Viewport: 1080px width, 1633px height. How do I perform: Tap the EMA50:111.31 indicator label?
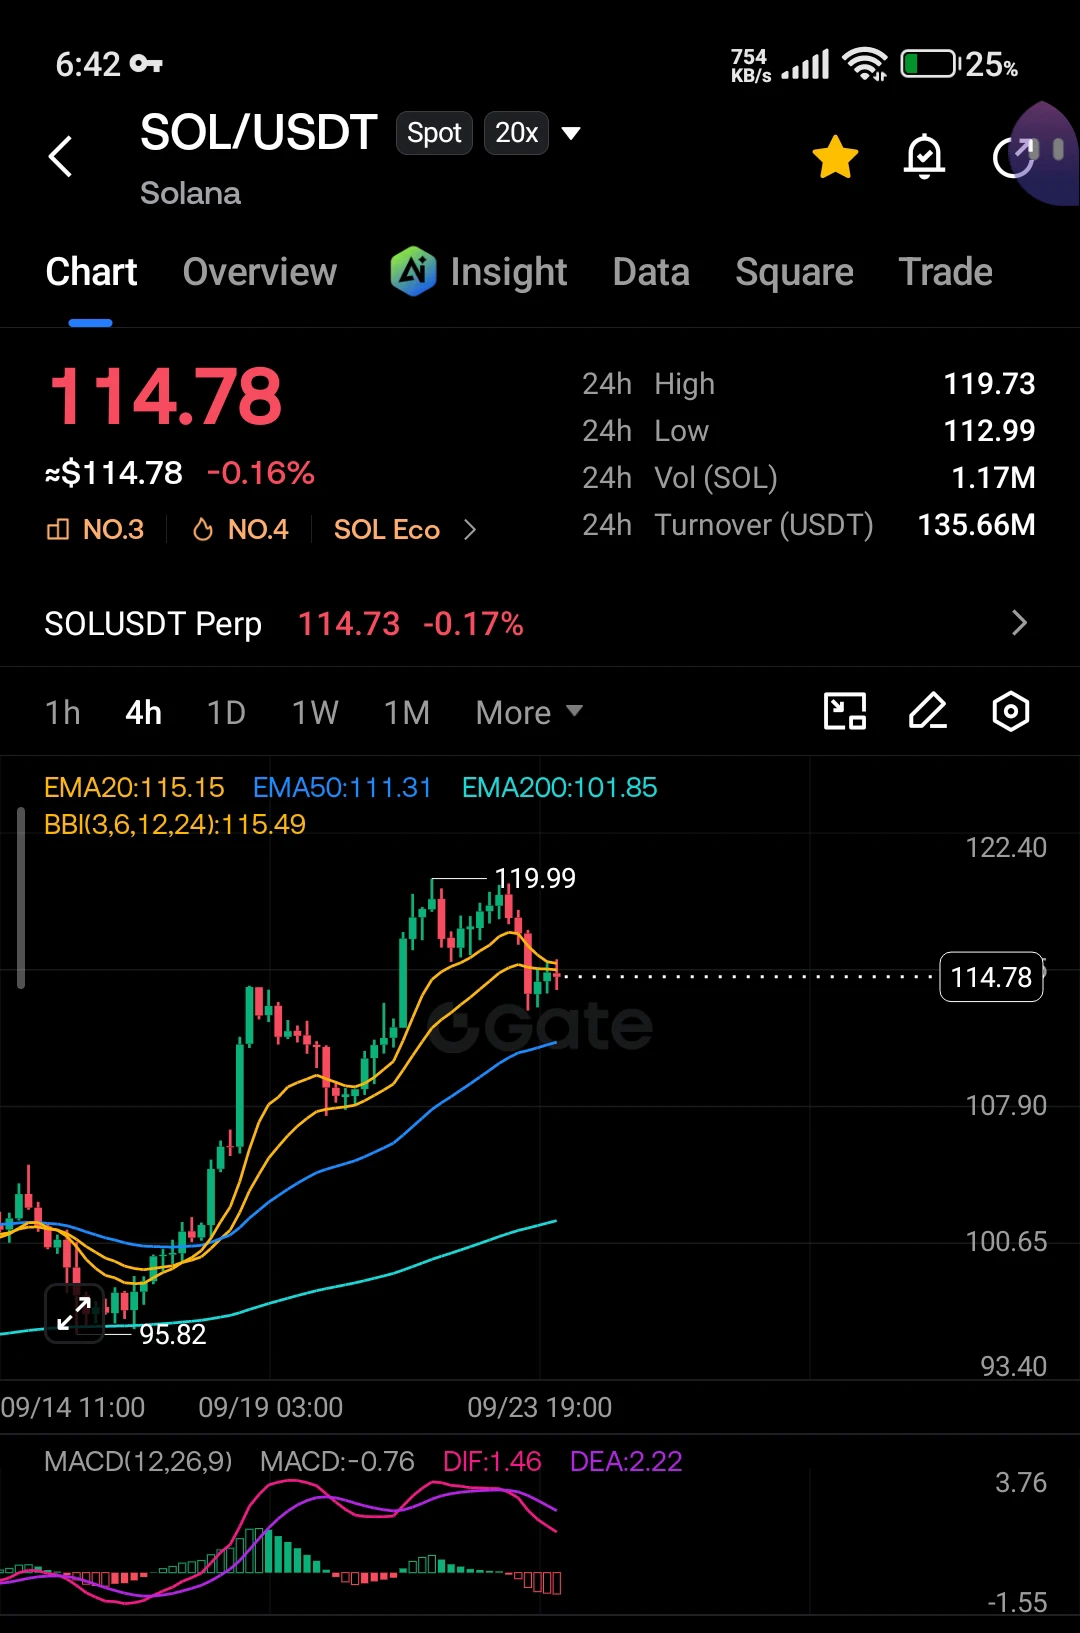pyautogui.click(x=342, y=788)
